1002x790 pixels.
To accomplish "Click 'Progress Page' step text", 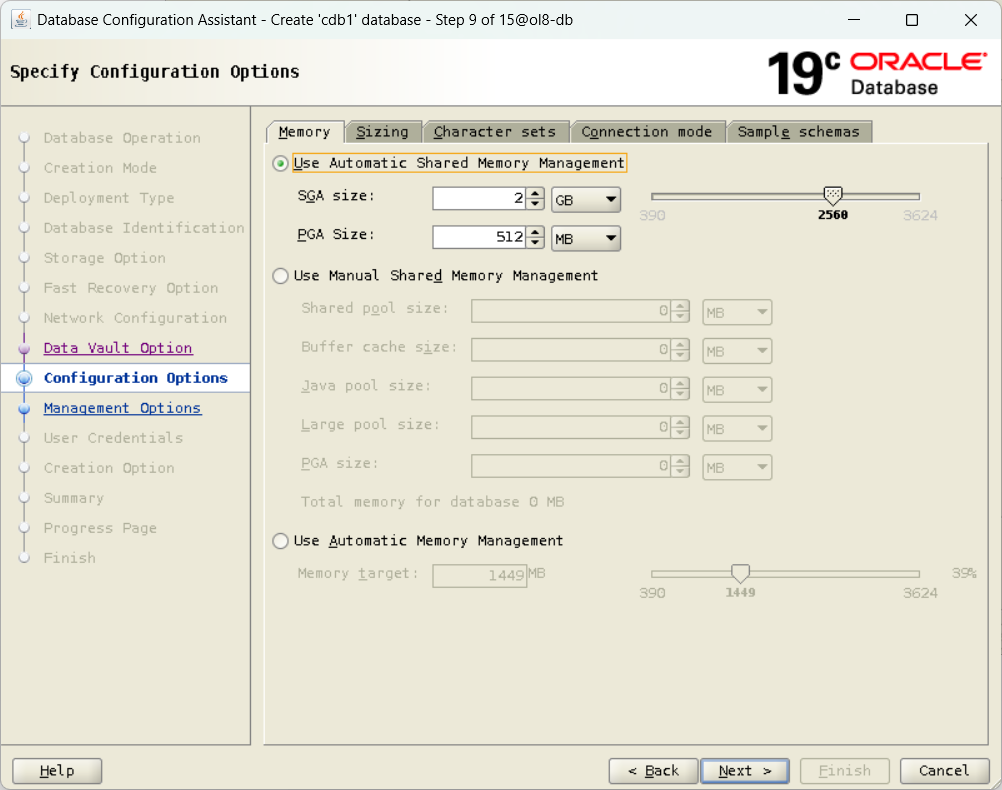I will [x=100, y=529].
